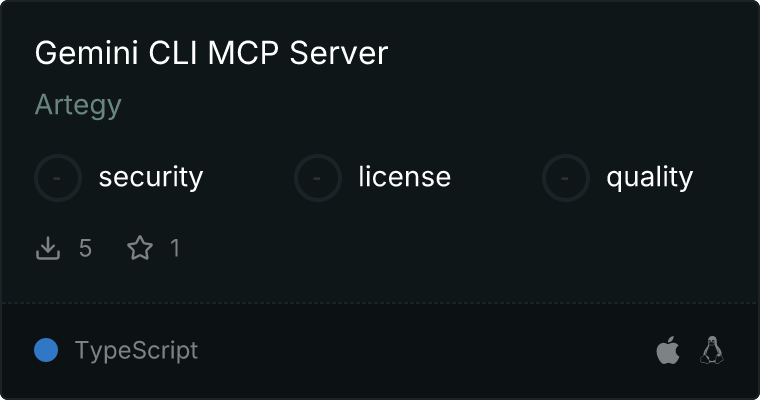The width and height of the screenshot is (760, 400).
Task: Click the TypeScript language label
Action: tap(136, 351)
